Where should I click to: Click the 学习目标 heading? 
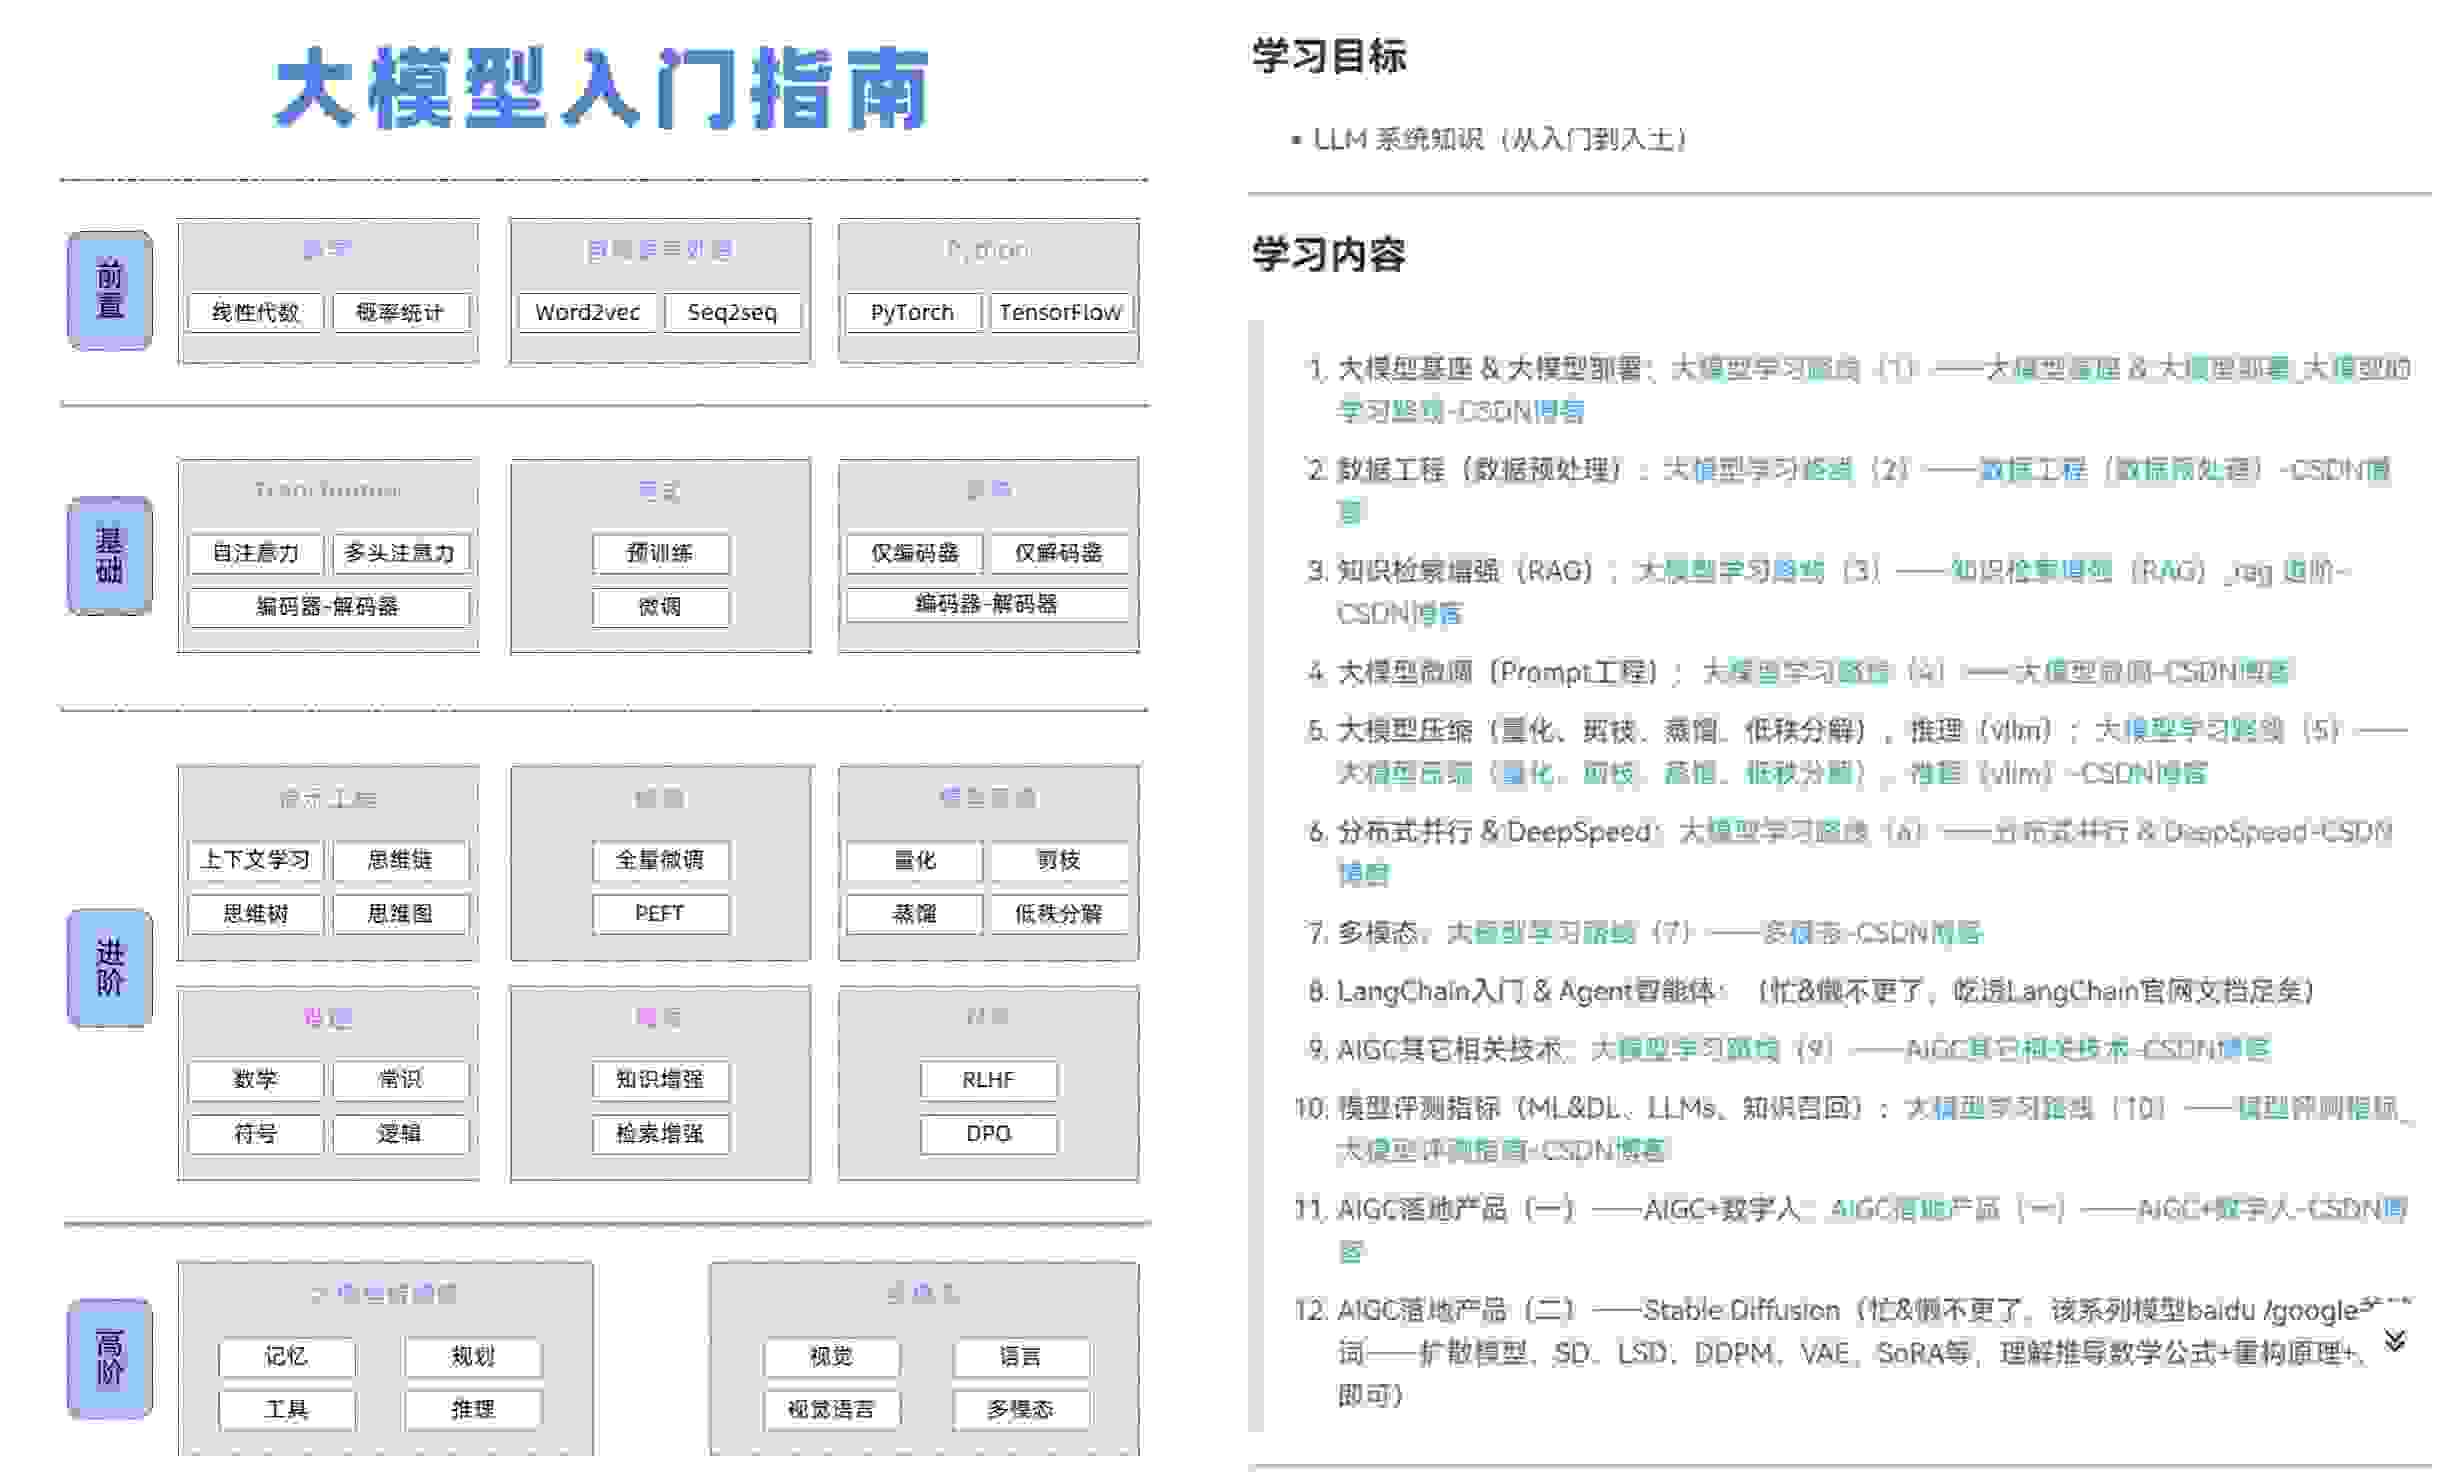click(x=1329, y=56)
